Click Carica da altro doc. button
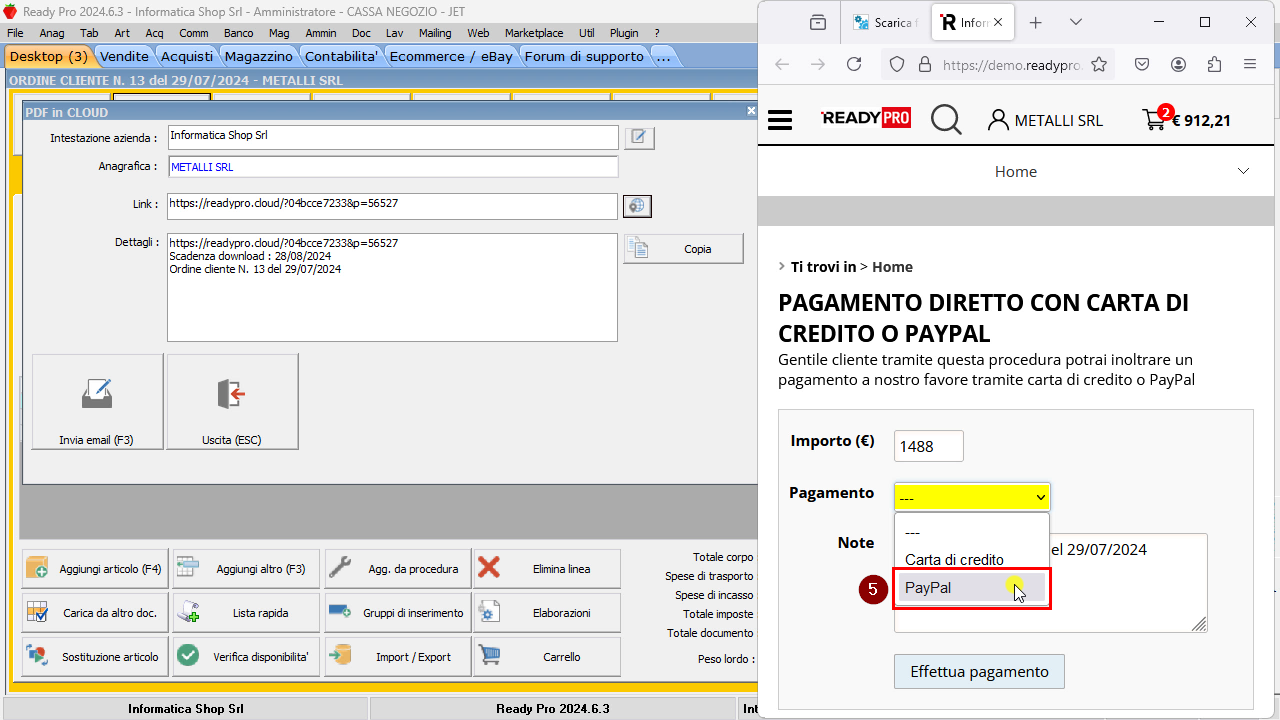 [x=95, y=613]
